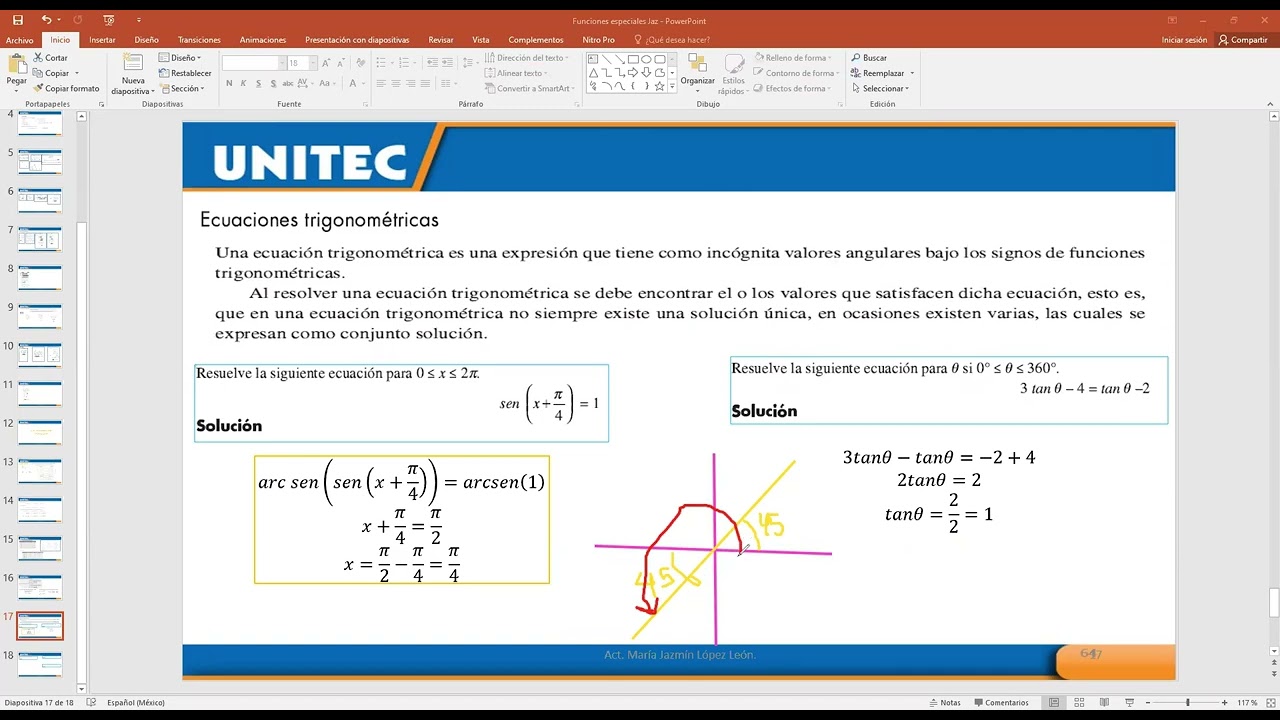Click the 117 % zoom level
1280x720 pixels.
click(x=1247, y=702)
